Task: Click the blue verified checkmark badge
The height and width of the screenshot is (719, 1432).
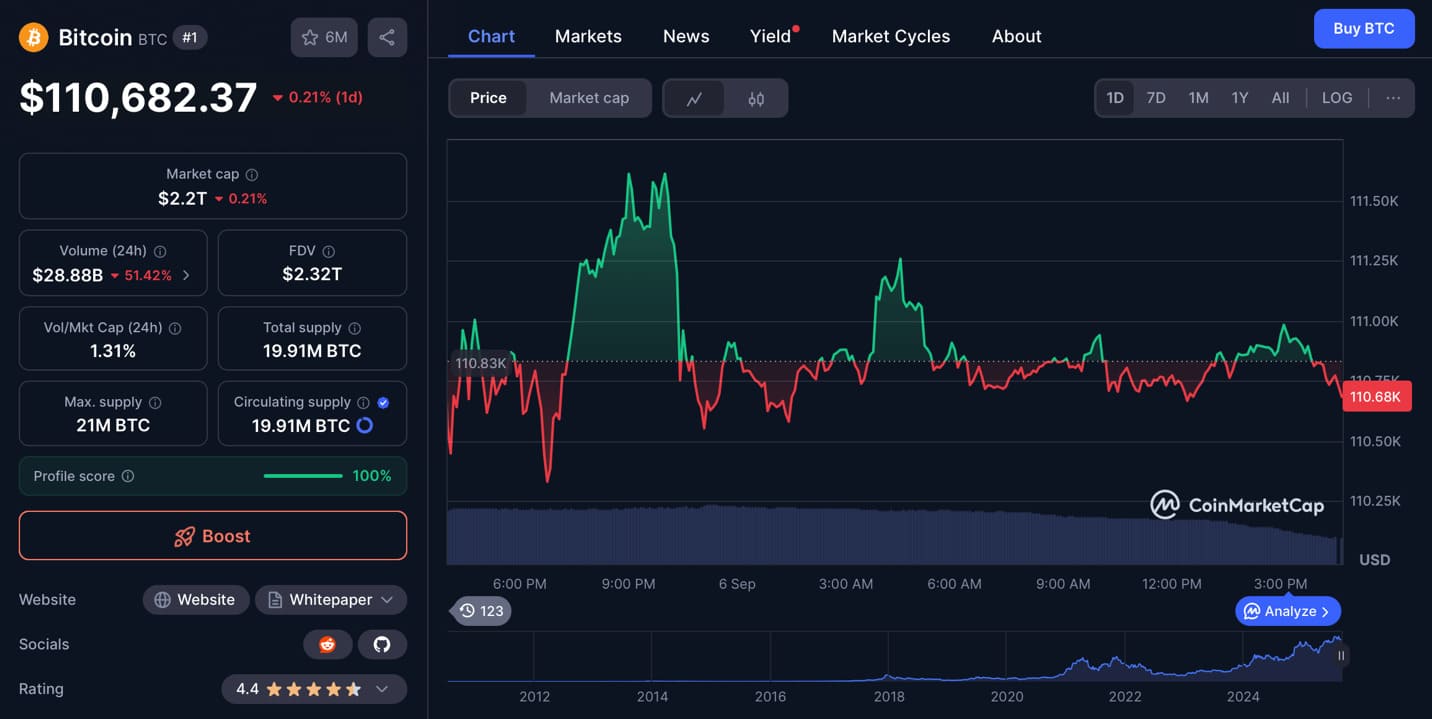Action: coord(384,402)
